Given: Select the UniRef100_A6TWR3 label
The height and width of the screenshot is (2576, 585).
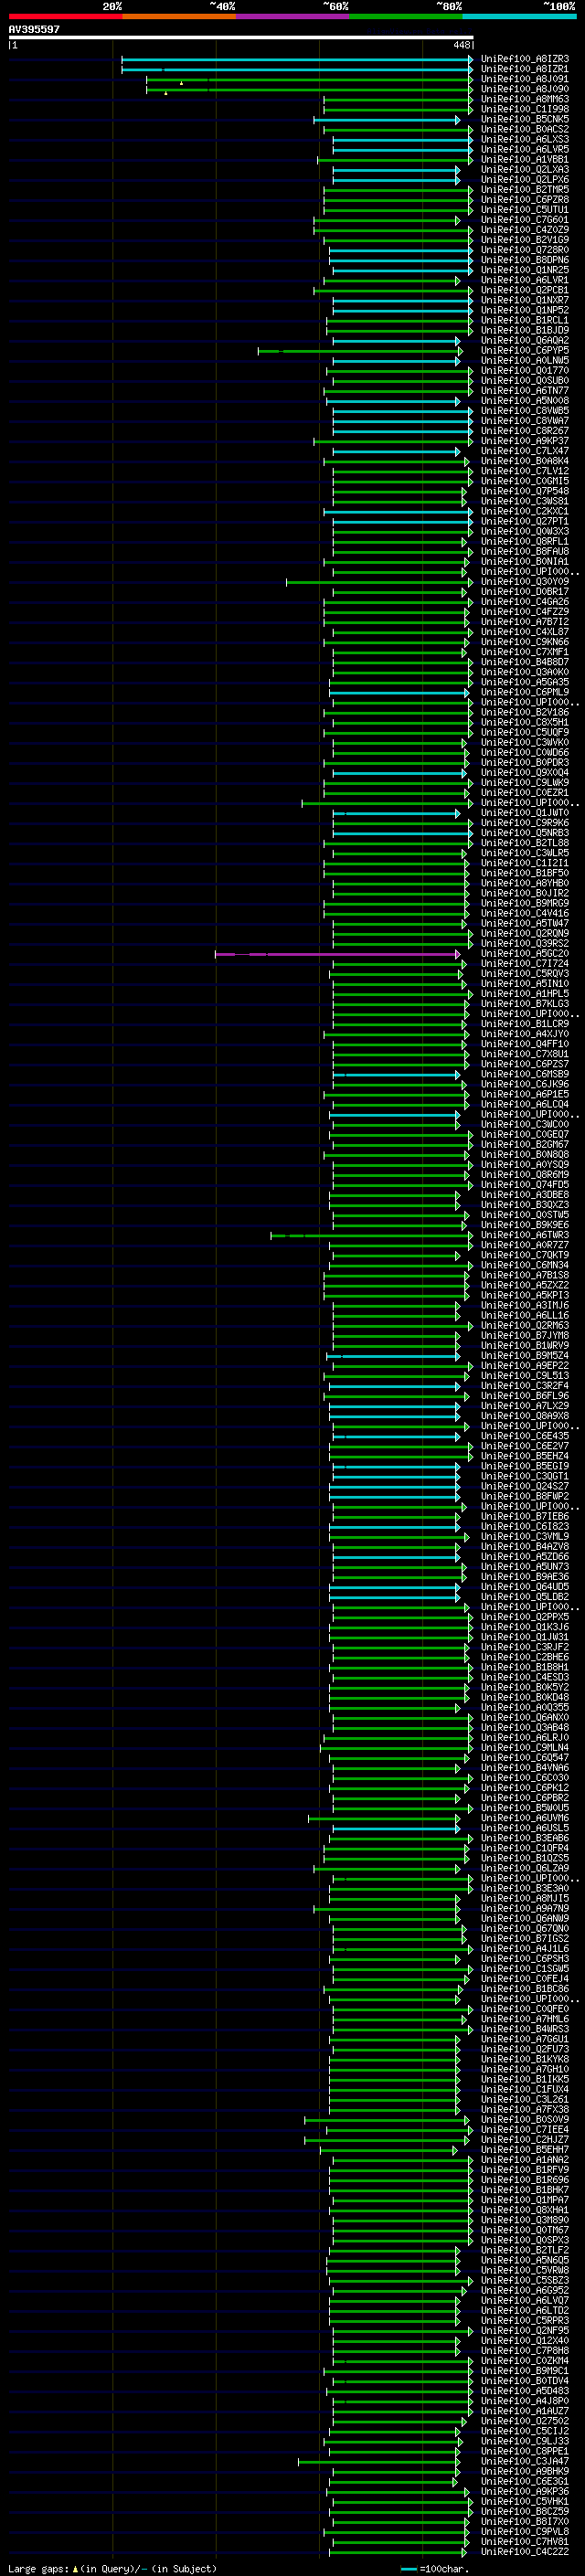Looking at the screenshot, I should [x=525, y=1235].
